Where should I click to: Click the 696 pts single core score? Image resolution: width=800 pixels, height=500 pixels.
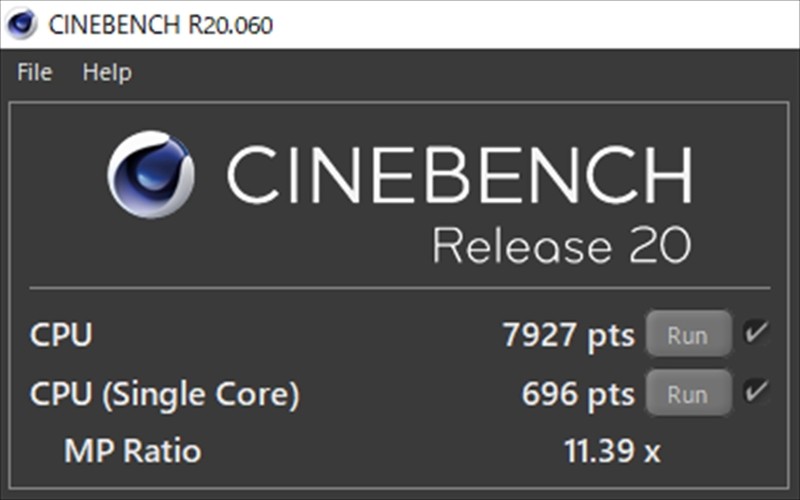[578, 394]
